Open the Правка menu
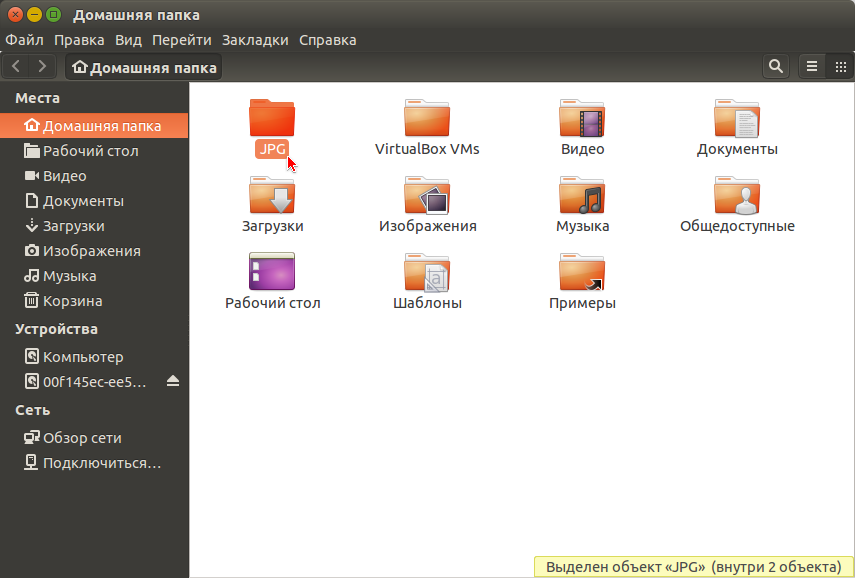Viewport: 855px width, 578px height. coord(79,40)
